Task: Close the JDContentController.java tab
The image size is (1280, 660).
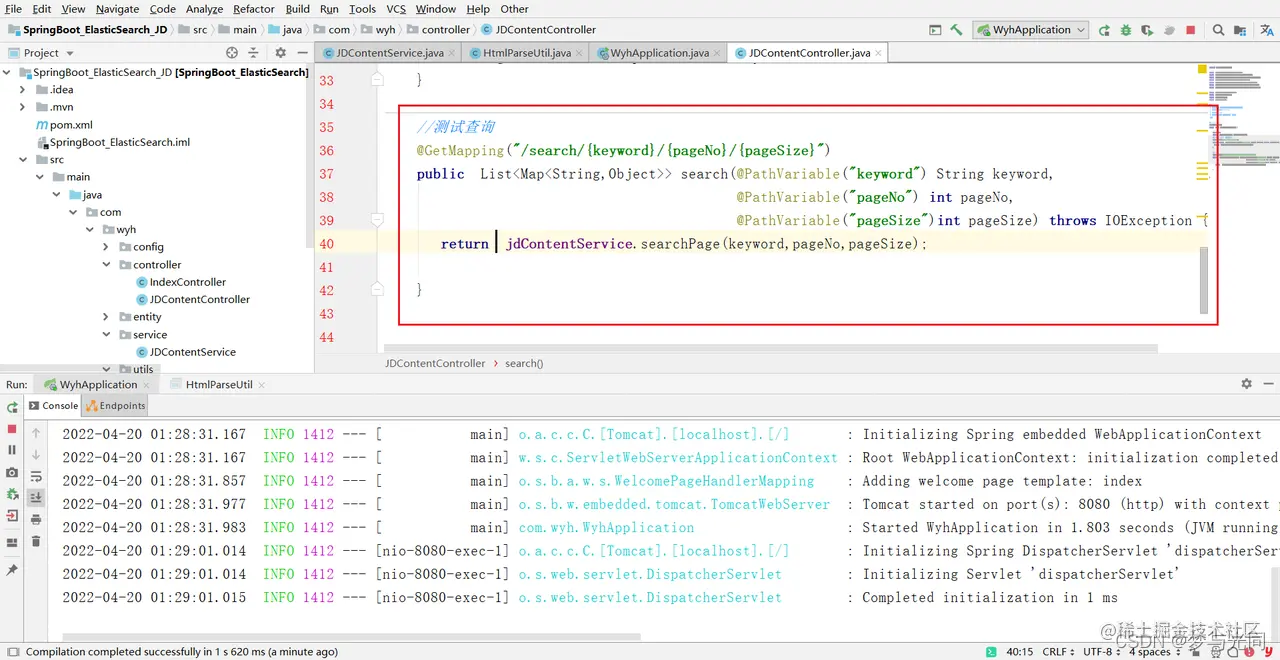Action: pos(879,53)
